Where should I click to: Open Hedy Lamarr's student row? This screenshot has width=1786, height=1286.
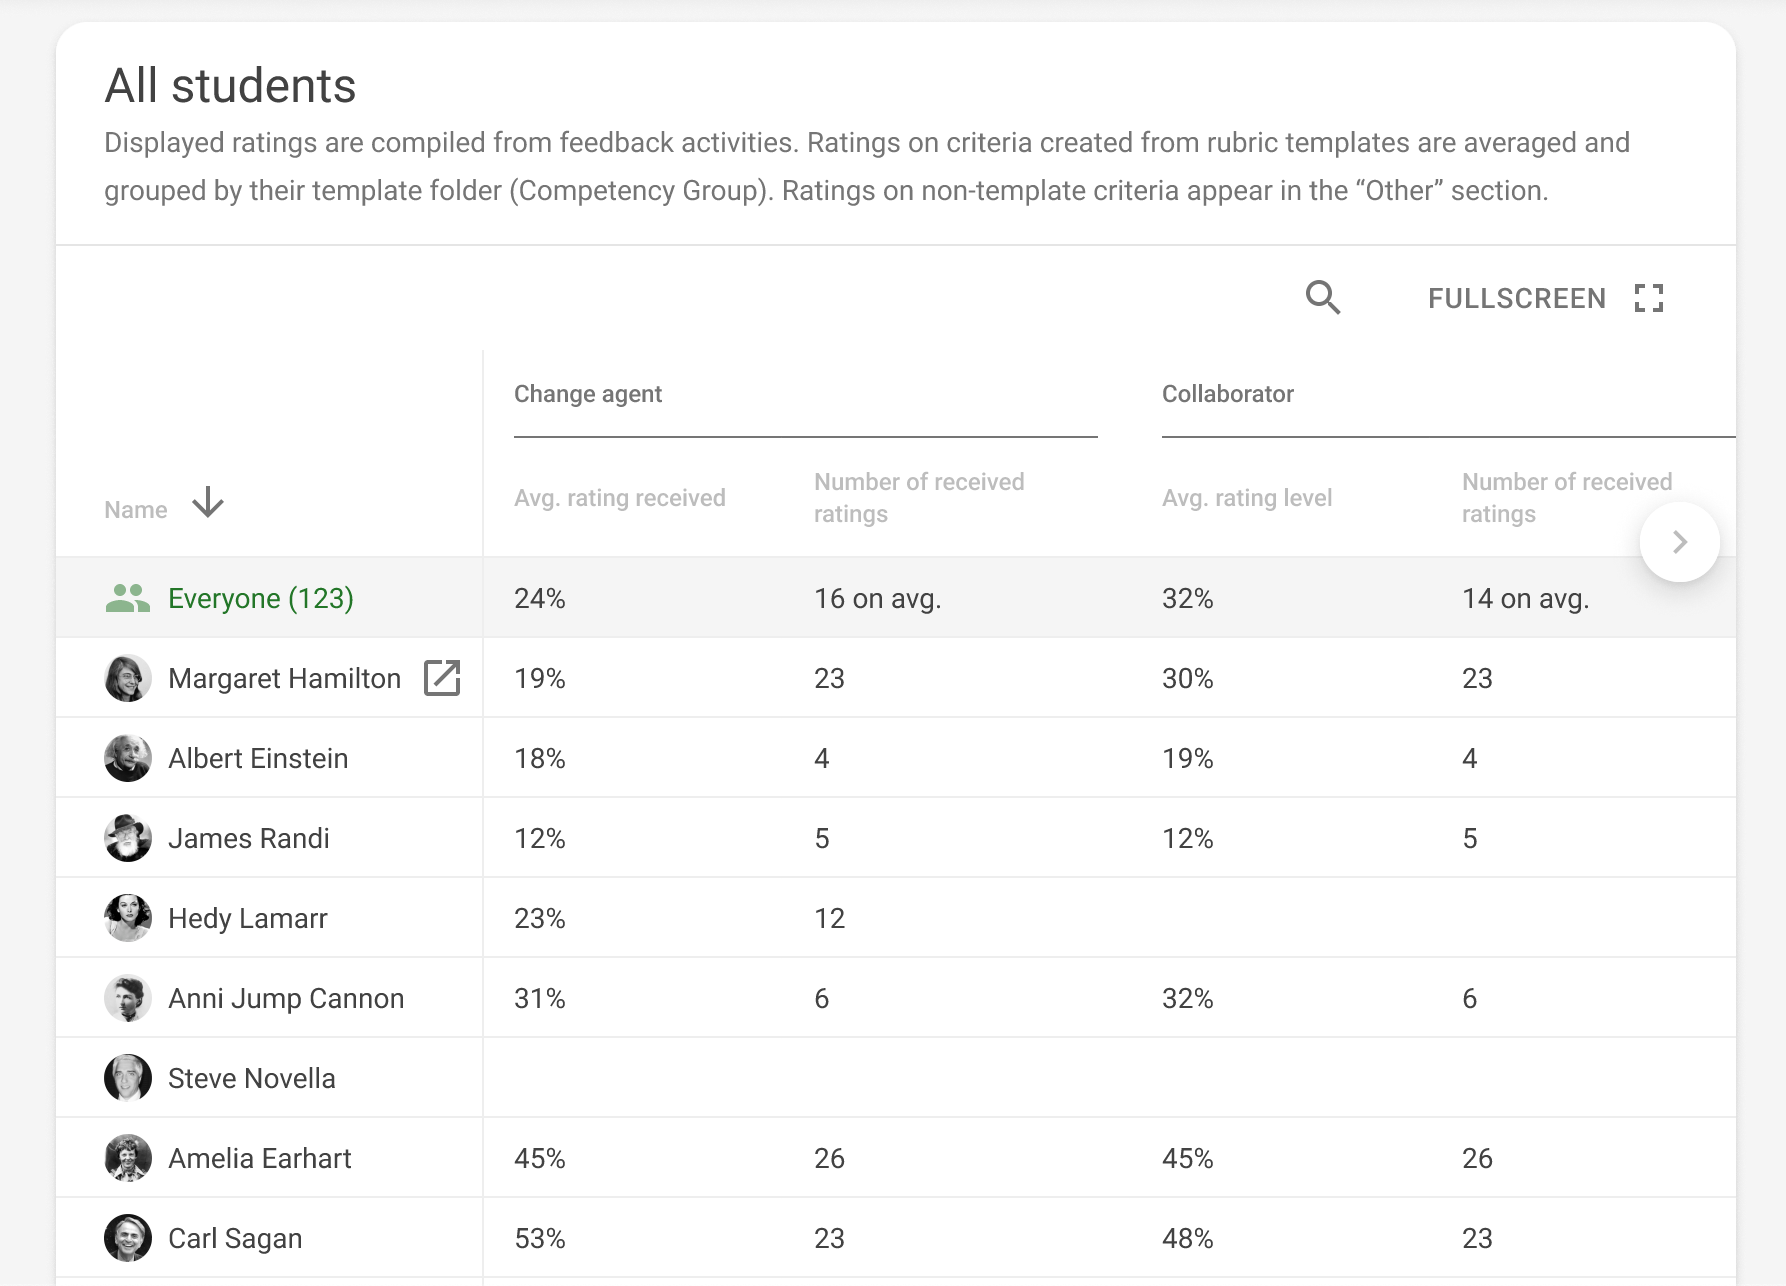(x=248, y=918)
